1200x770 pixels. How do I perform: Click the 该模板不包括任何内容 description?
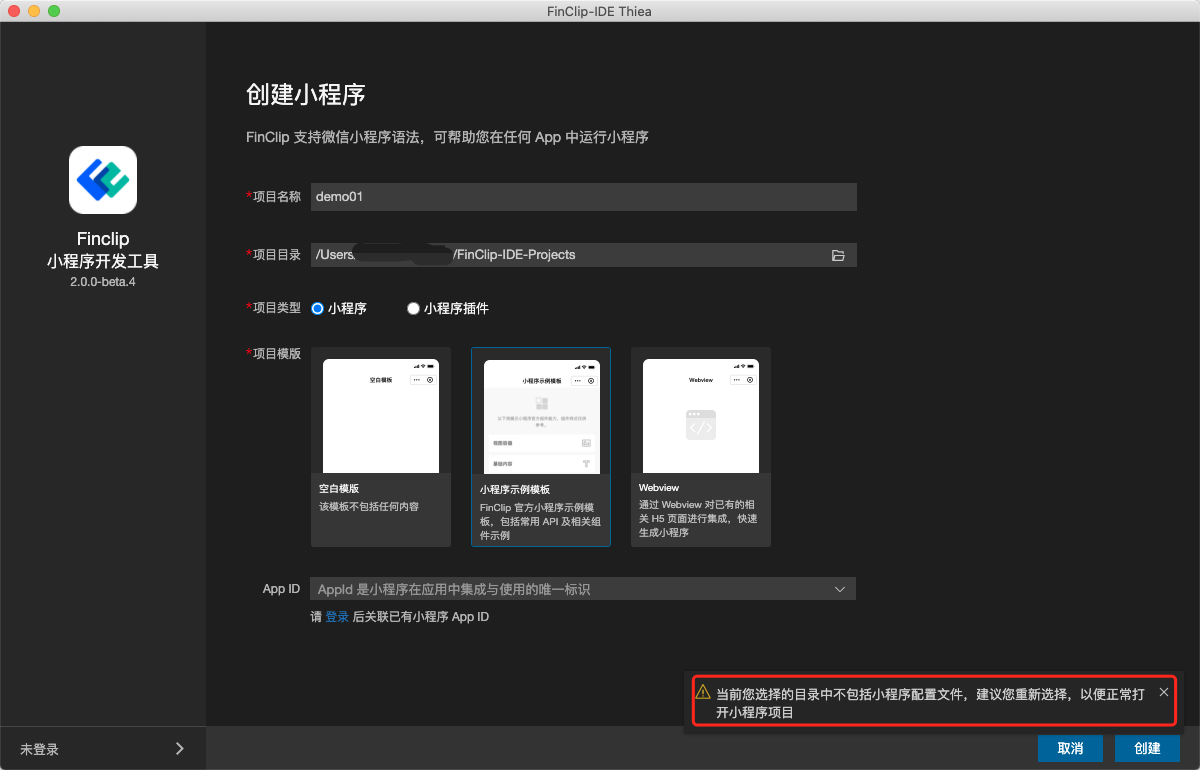[369, 507]
